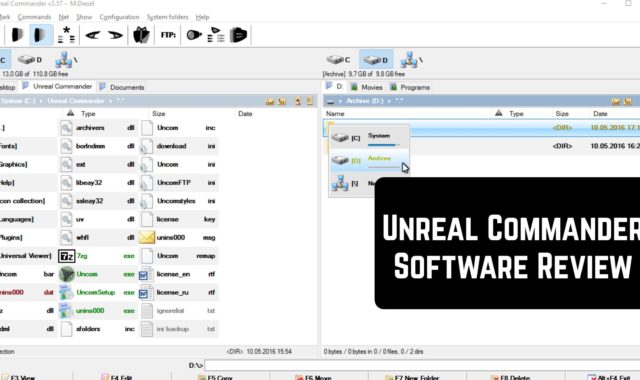Click the gift box toolbar icon
This screenshot has height=380, width=640.
coord(141,35)
